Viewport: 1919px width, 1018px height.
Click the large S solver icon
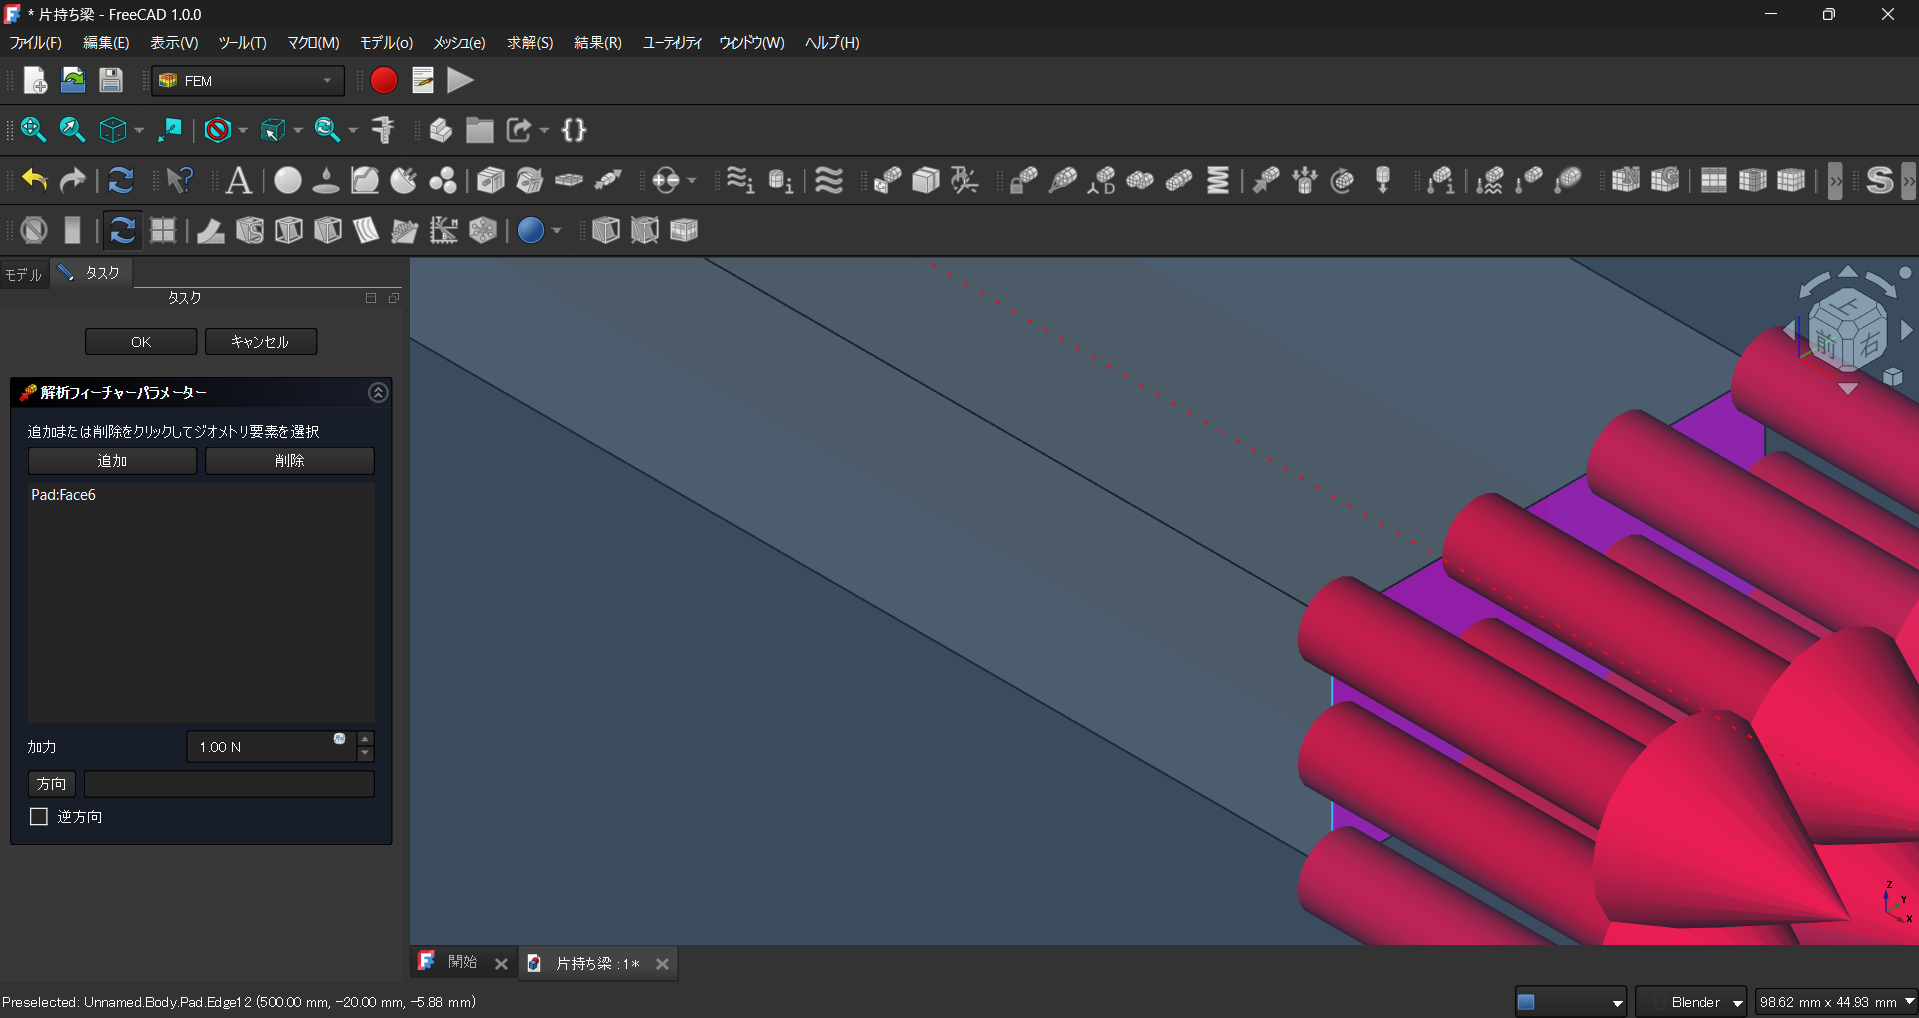(x=1880, y=180)
